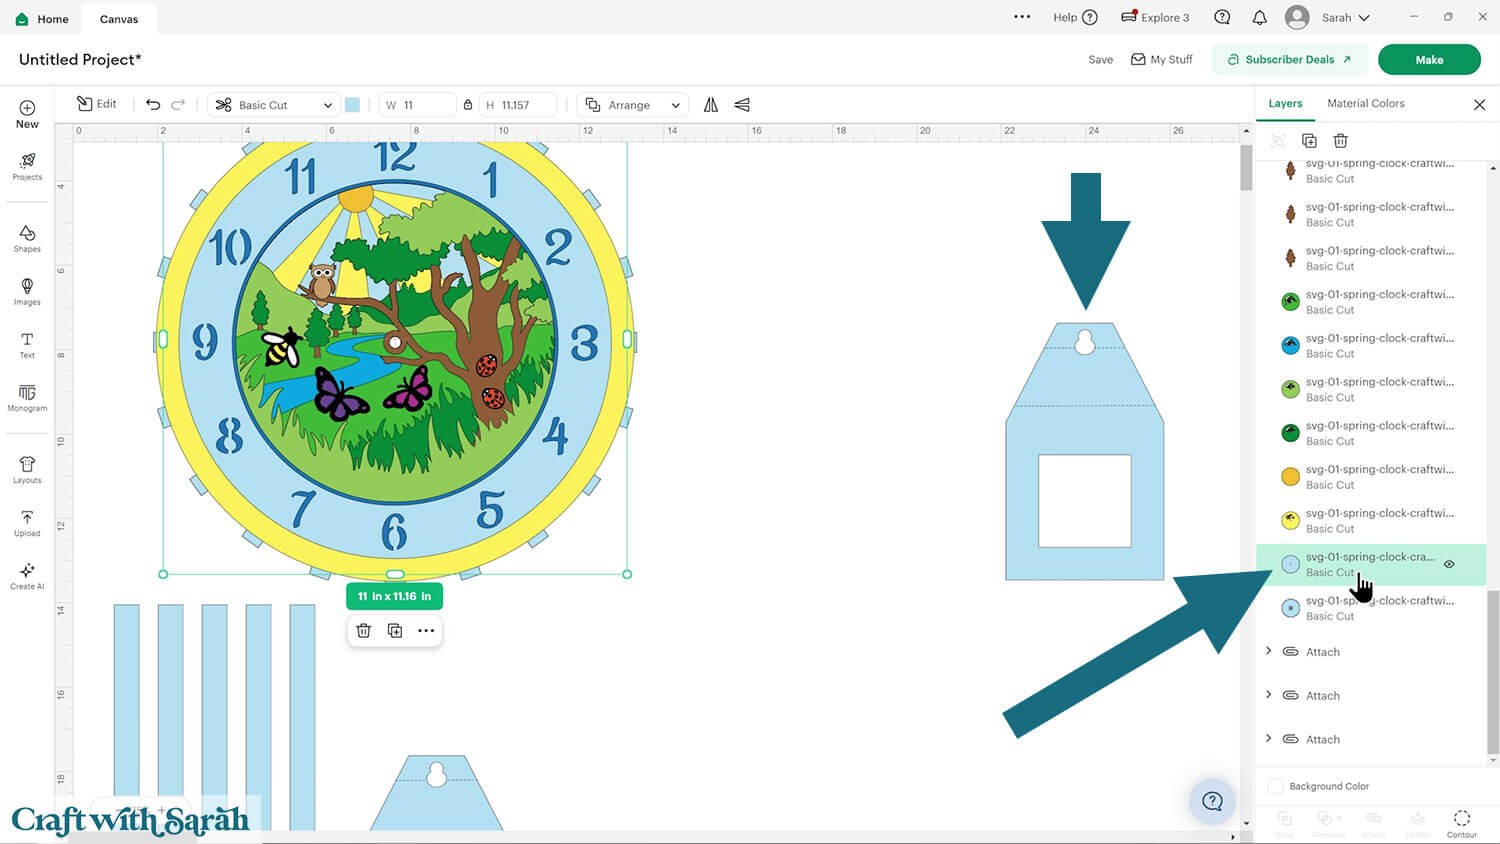The height and width of the screenshot is (844, 1500).
Task: Select the highlighted light blue layer row
Action: 1371,564
